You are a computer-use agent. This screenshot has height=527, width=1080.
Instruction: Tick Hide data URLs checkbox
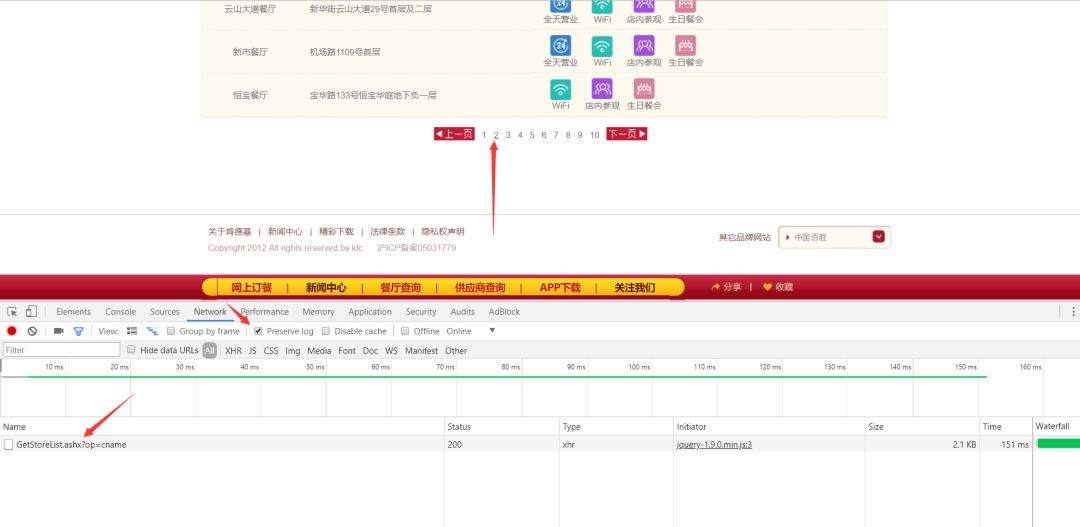click(131, 349)
